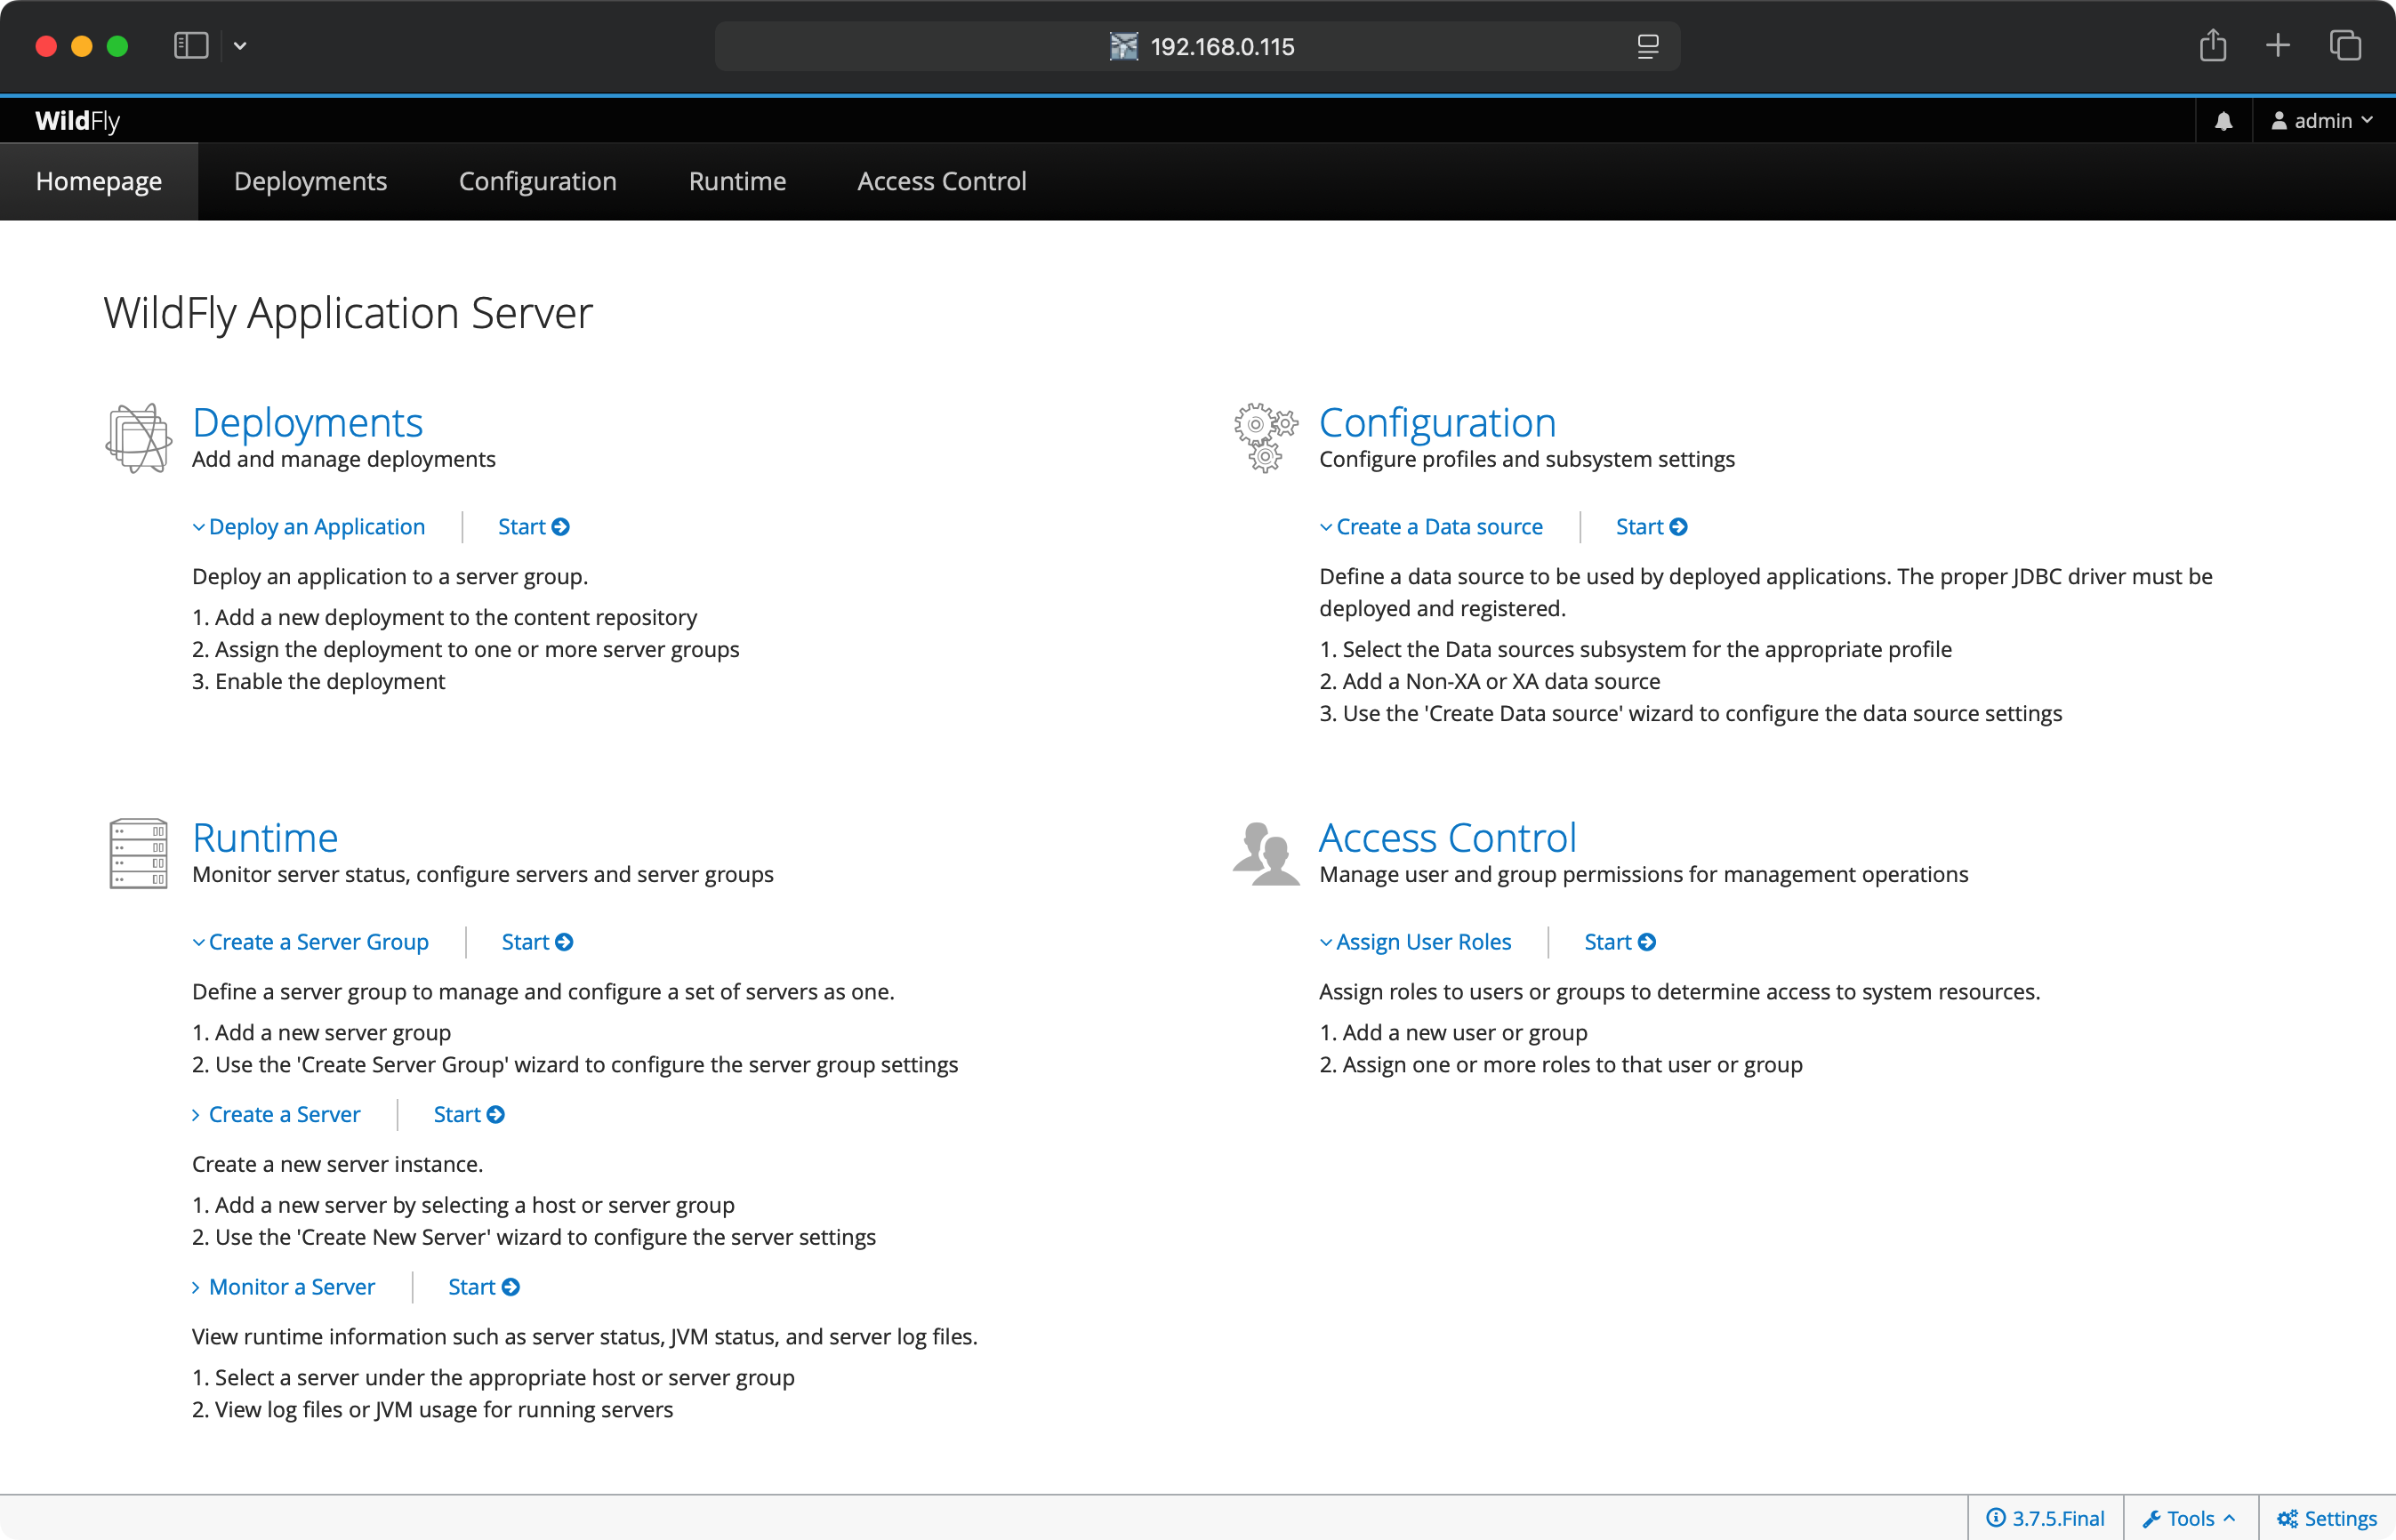The height and width of the screenshot is (1540, 2396).
Task: Open the Settings gear in footer
Action: [2326, 1518]
